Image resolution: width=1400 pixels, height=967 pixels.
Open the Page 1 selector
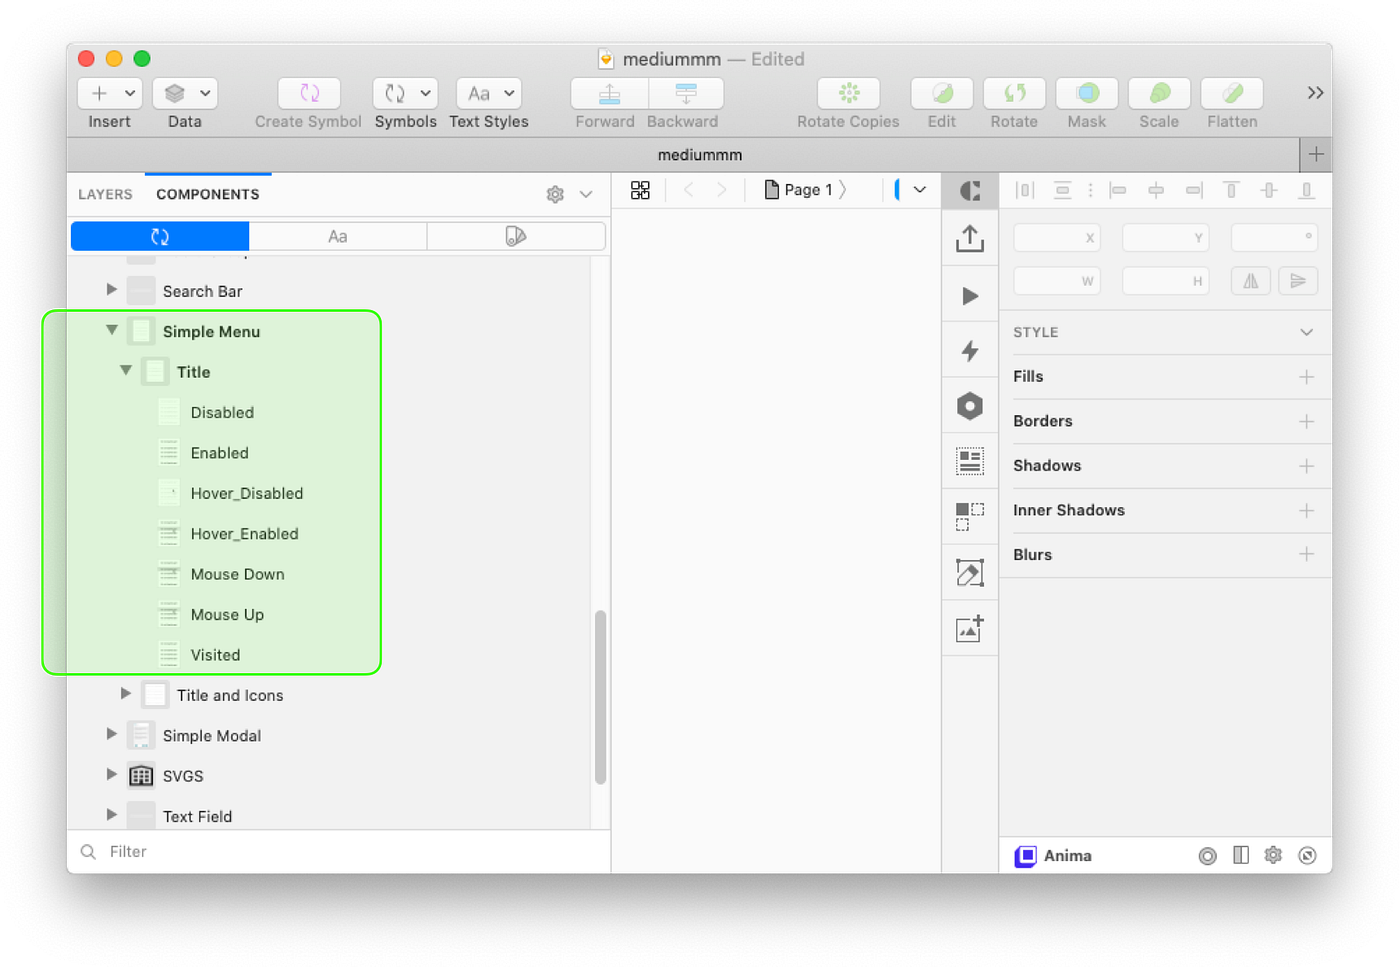point(806,189)
